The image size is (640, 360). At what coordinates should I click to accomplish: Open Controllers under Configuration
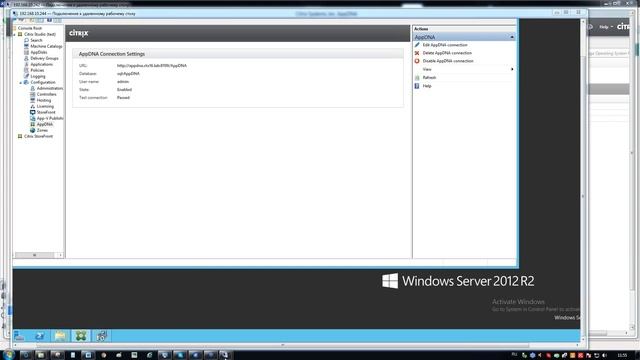click(46, 94)
